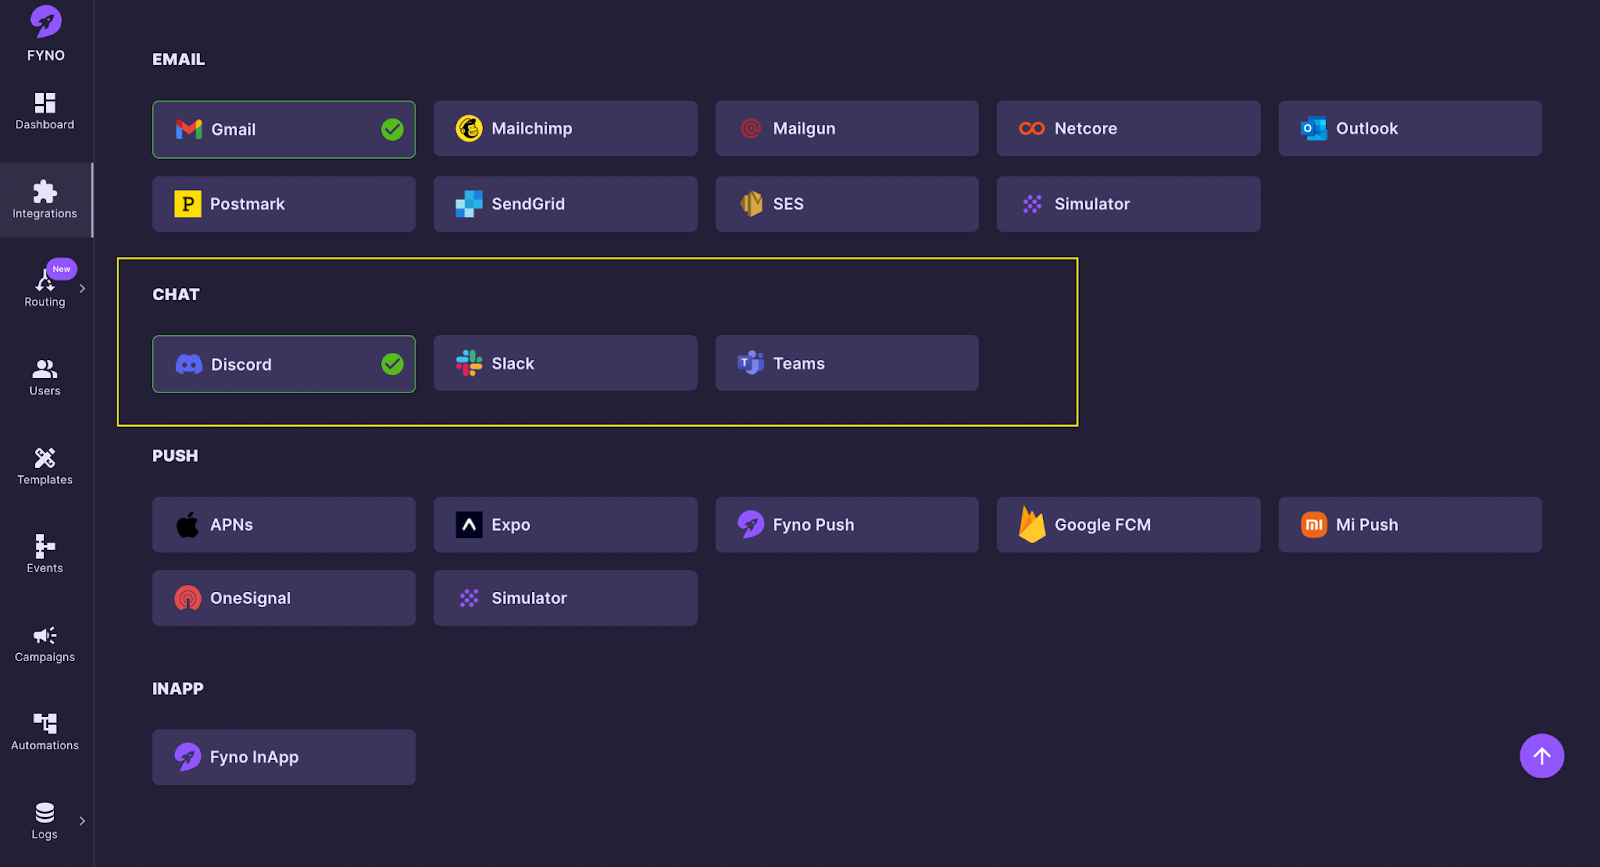Select the Google FCM push provider

pos(1128,525)
